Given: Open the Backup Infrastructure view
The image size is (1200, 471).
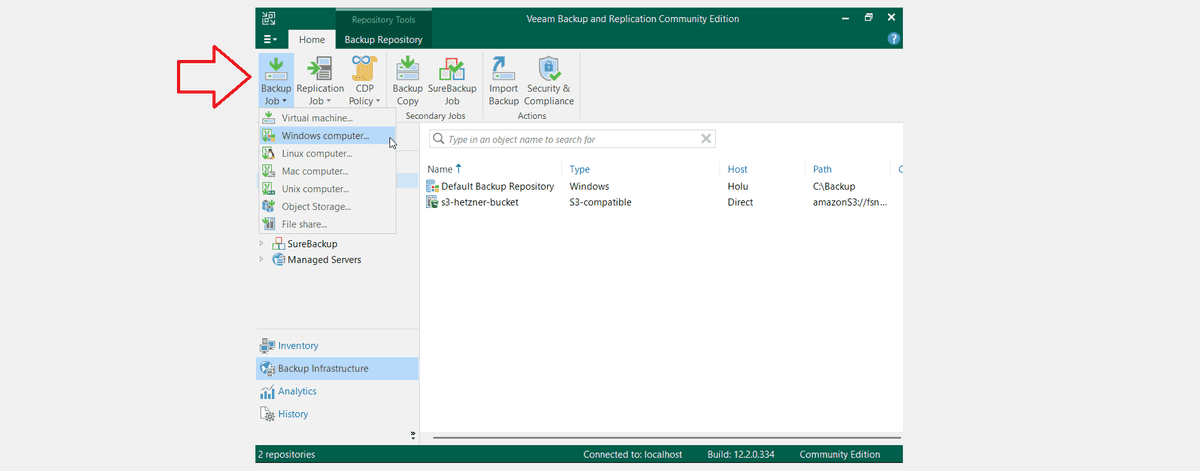Looking at the screenshot, I should (338, 368).
